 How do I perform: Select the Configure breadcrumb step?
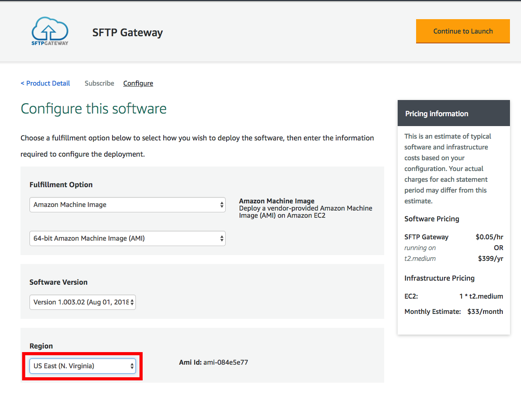(138, 83)
